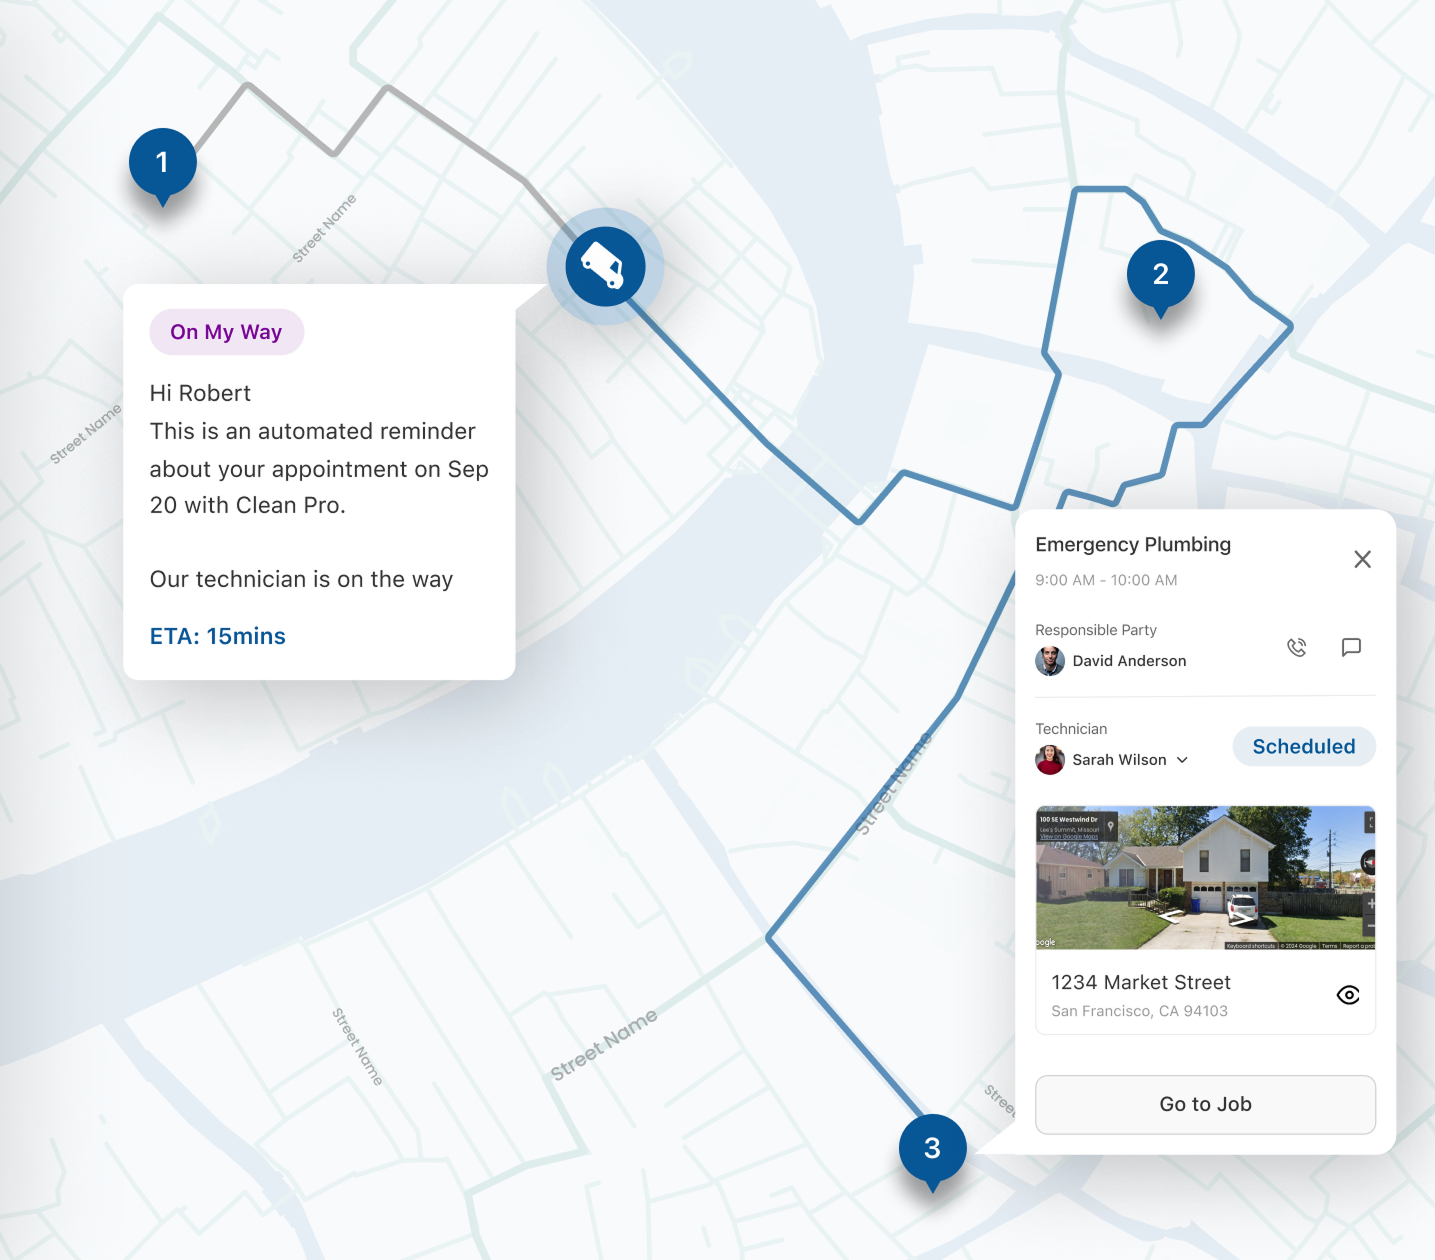Zoom in on the street view image
Screen dimensions: 1435x1260
click(1371, 903)
